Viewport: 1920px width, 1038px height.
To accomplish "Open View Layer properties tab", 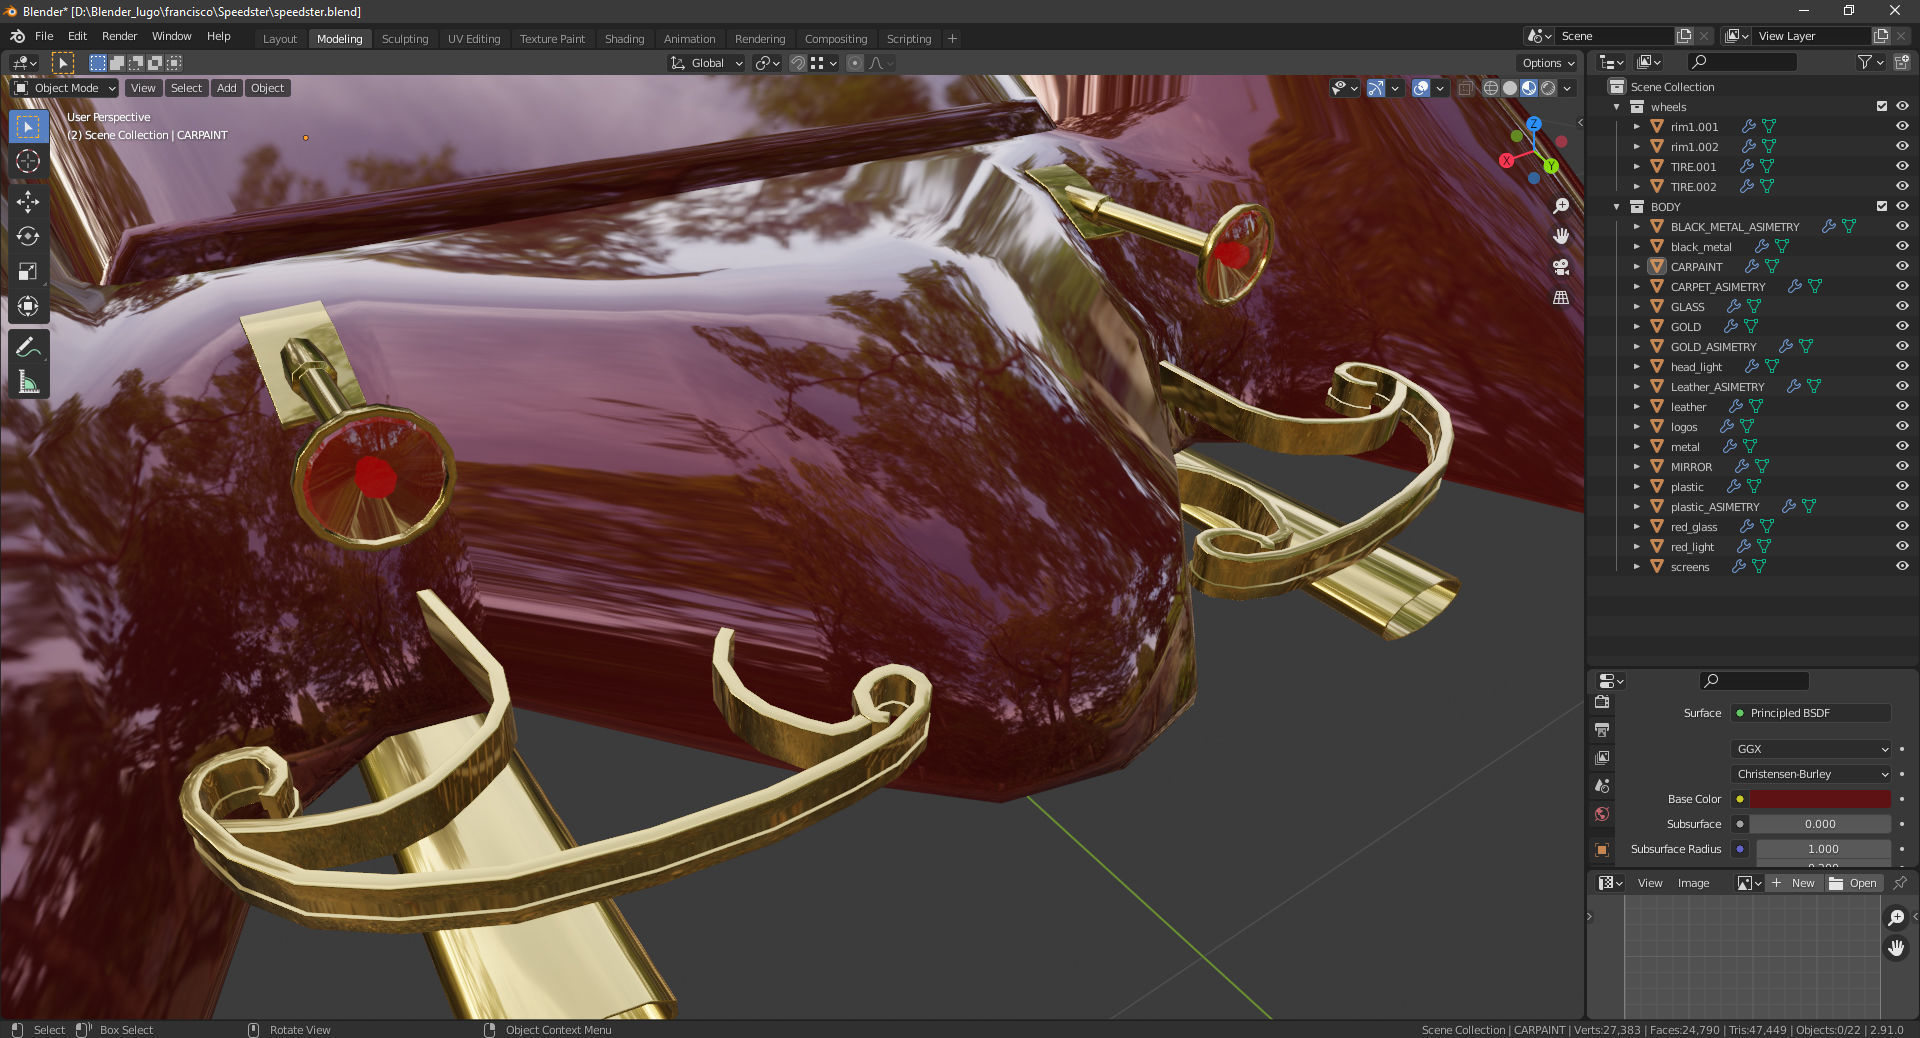I will point(1602,758).
